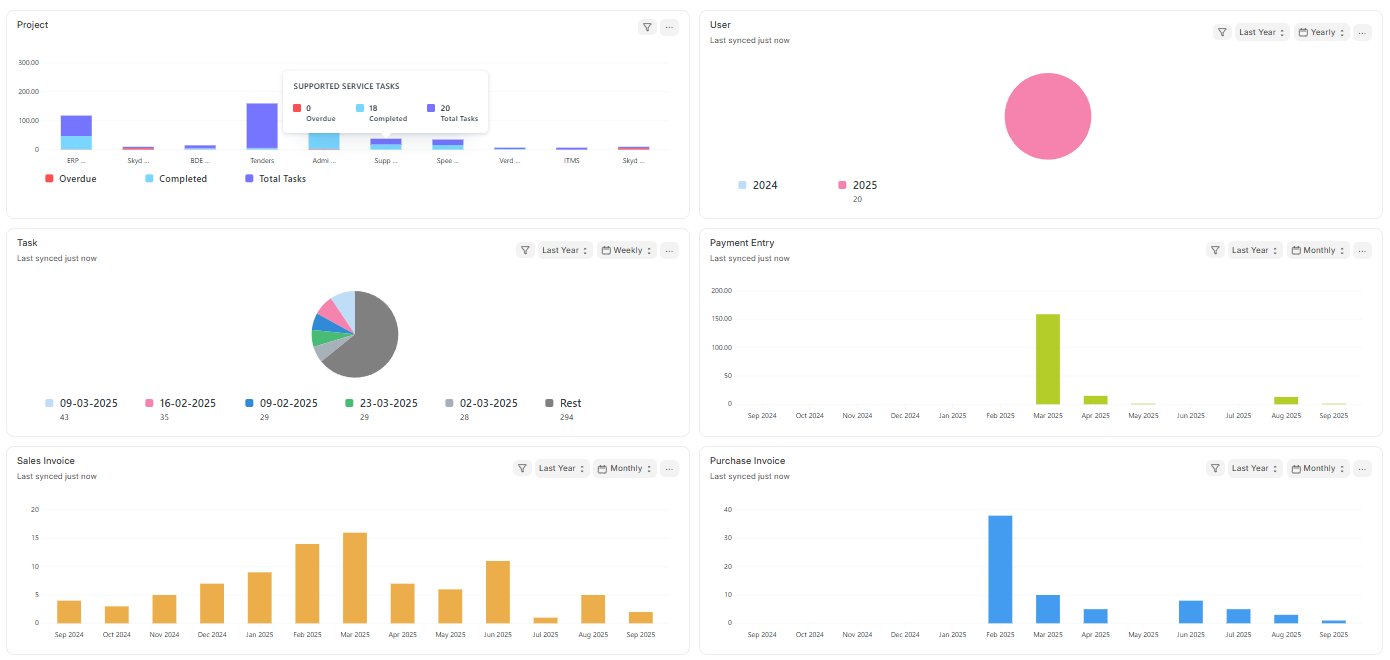Image resolution: width=1390 pixels, height=660 pixels.
Task: Select the Mar 2025 bar in Sales Invoice chart
Action: click(355, 580)
